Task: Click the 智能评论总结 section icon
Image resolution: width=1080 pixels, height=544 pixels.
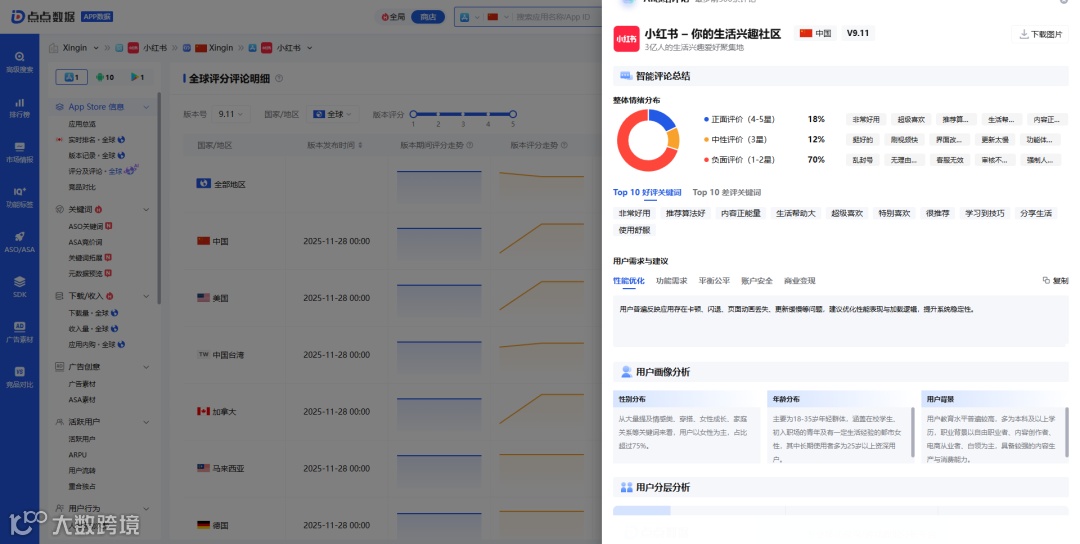Action: 626,76
